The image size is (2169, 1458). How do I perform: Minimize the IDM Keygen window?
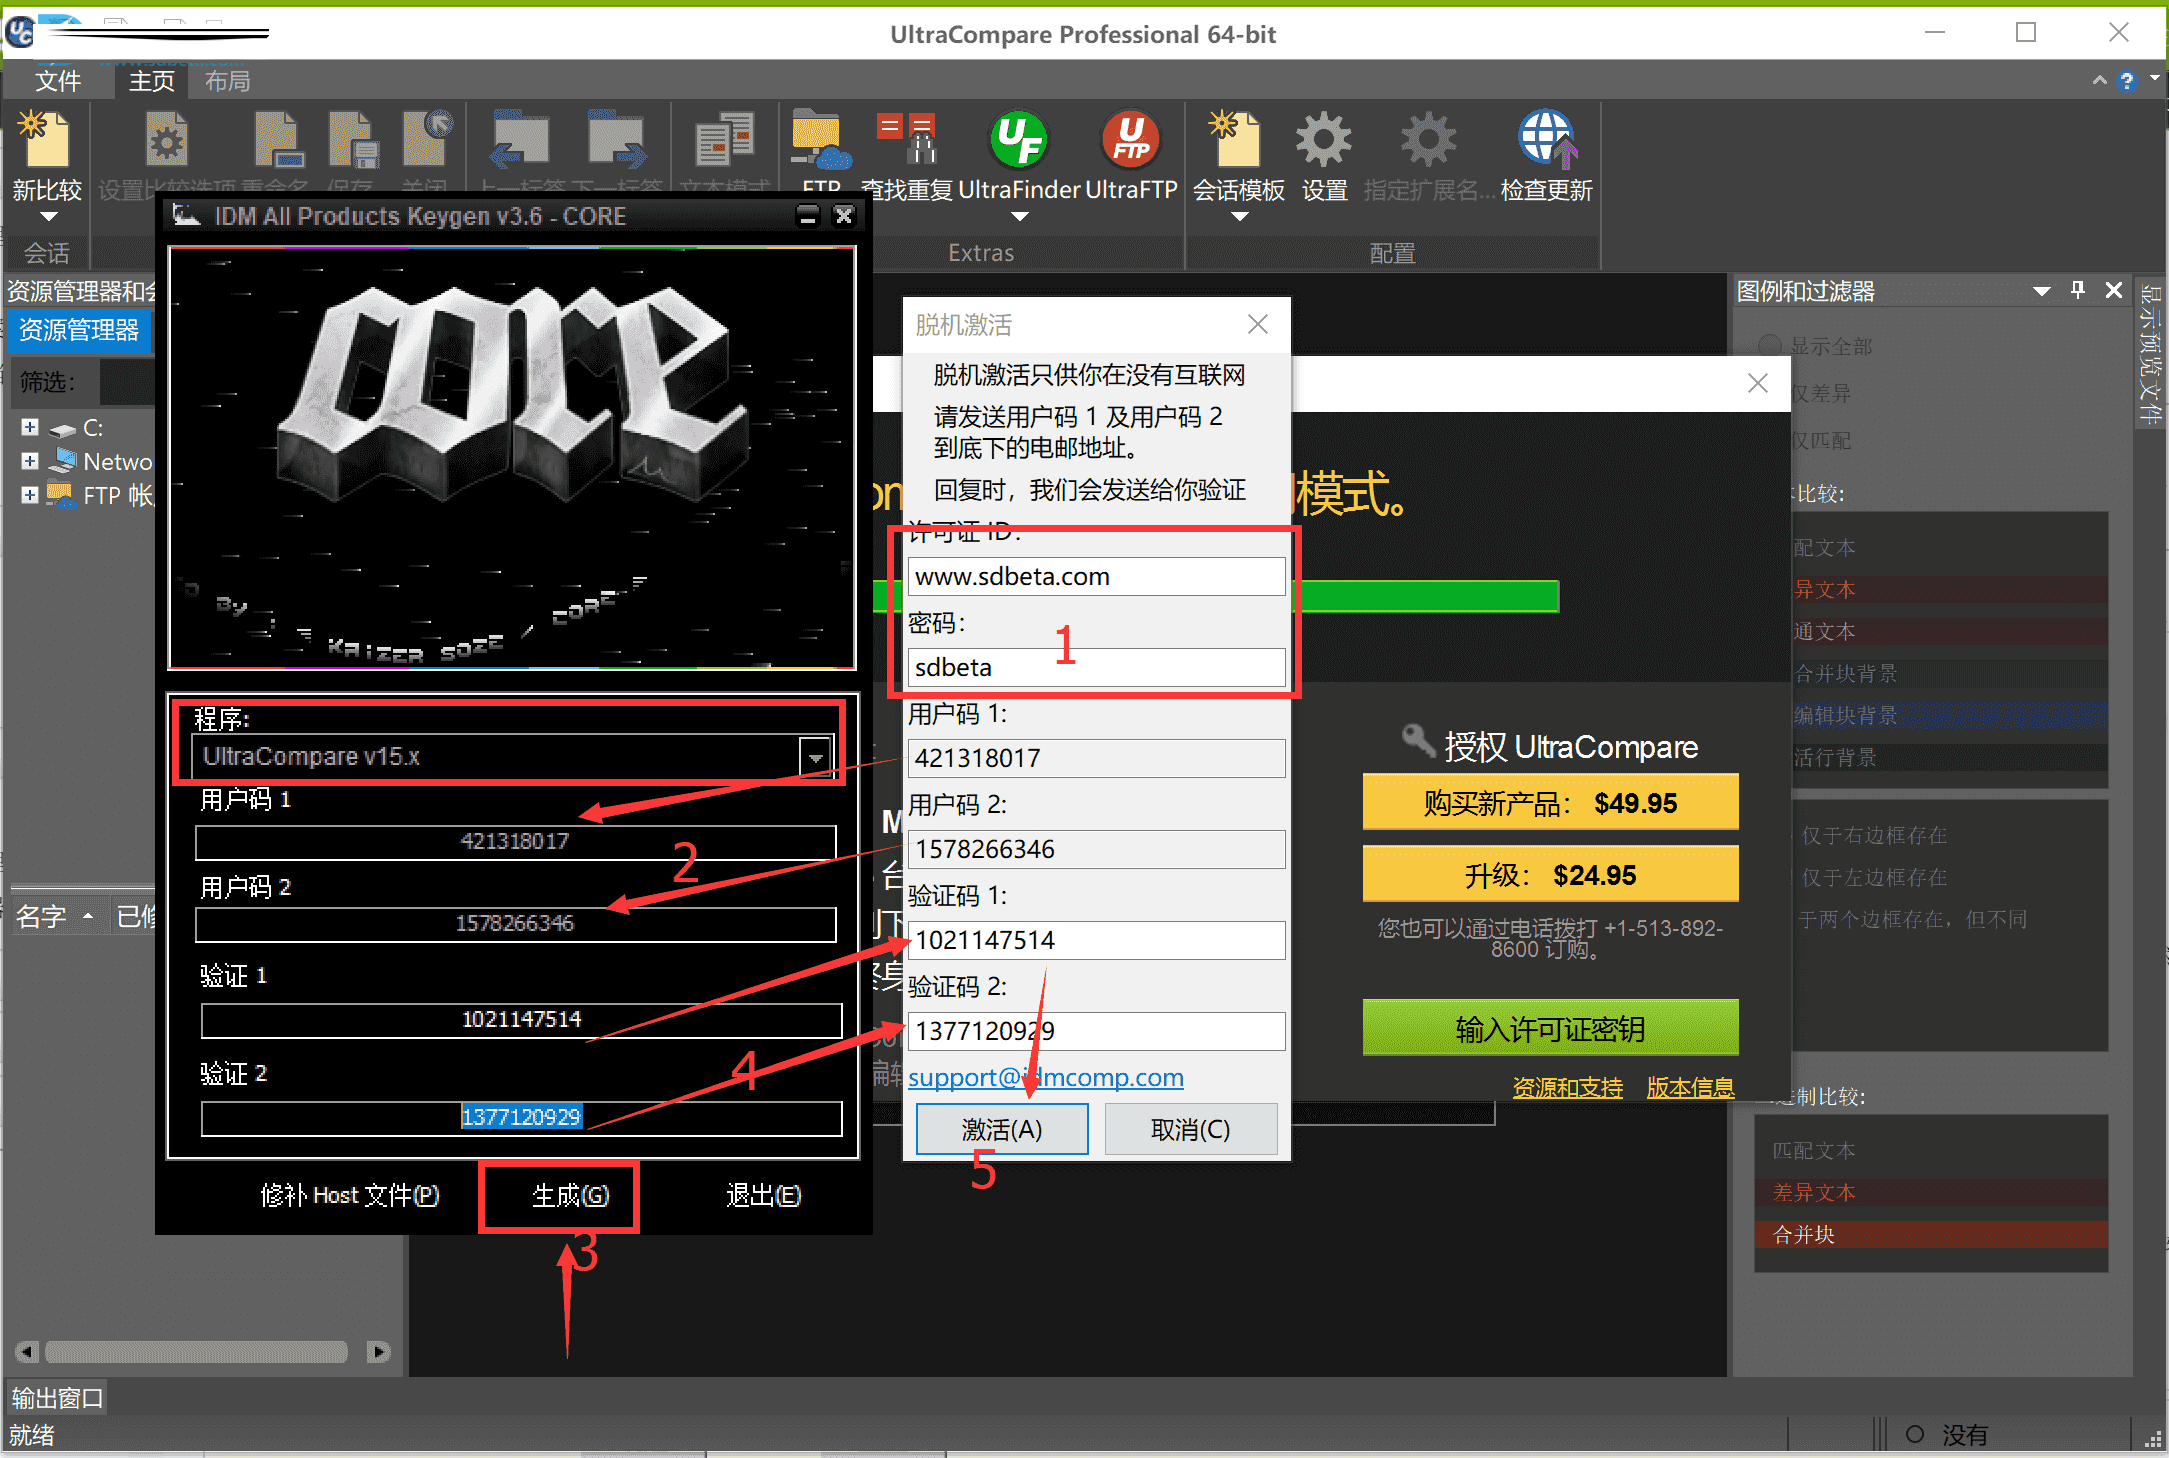click(808, 216)
